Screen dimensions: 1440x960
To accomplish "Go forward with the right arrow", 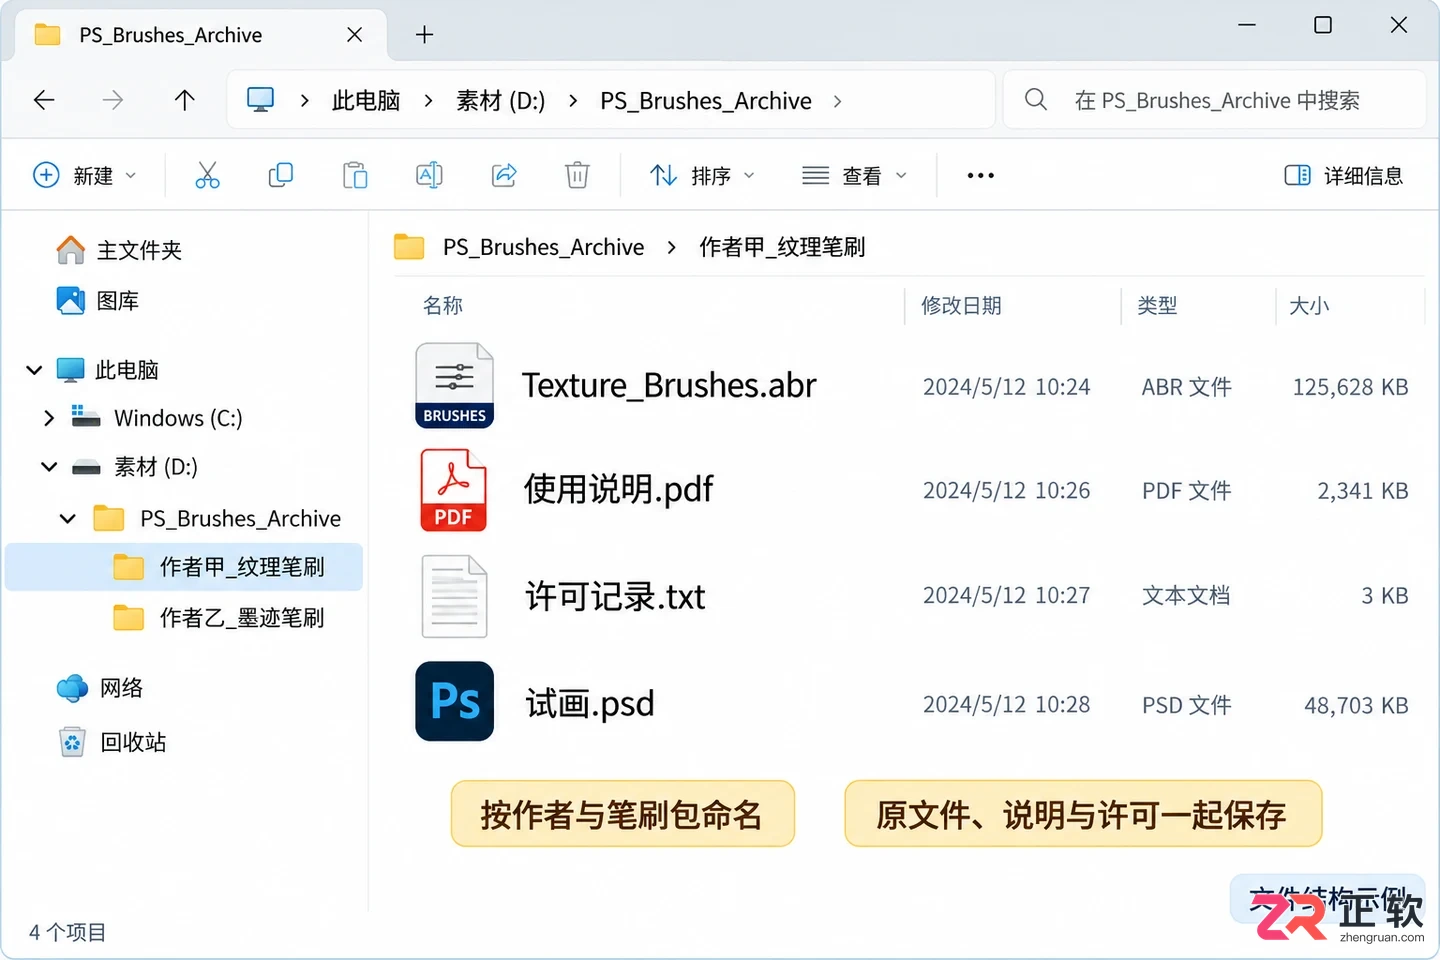I will (x=113, y=100).
